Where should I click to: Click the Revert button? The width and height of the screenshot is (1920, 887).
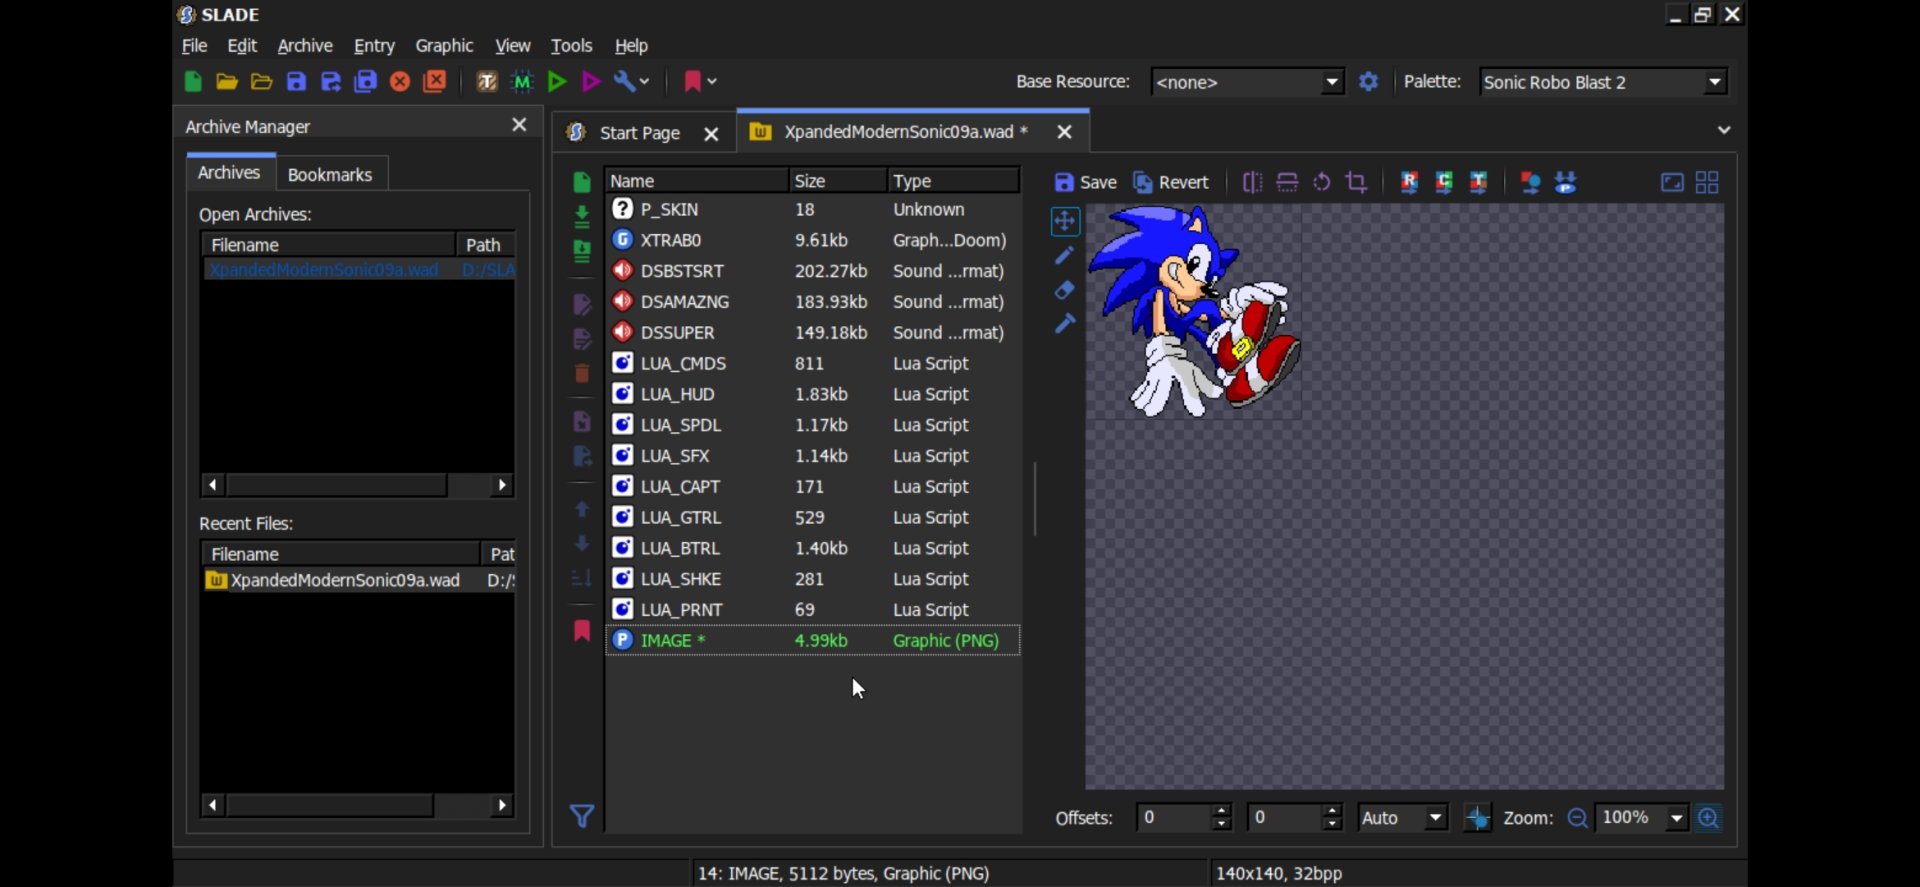coord(1170,182)
